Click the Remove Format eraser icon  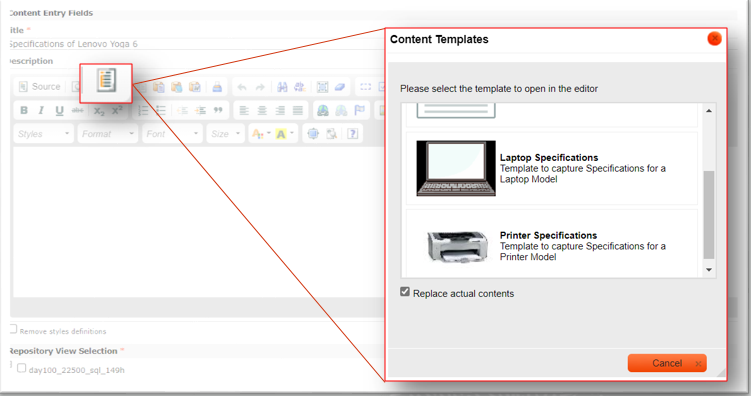(340, 87)
